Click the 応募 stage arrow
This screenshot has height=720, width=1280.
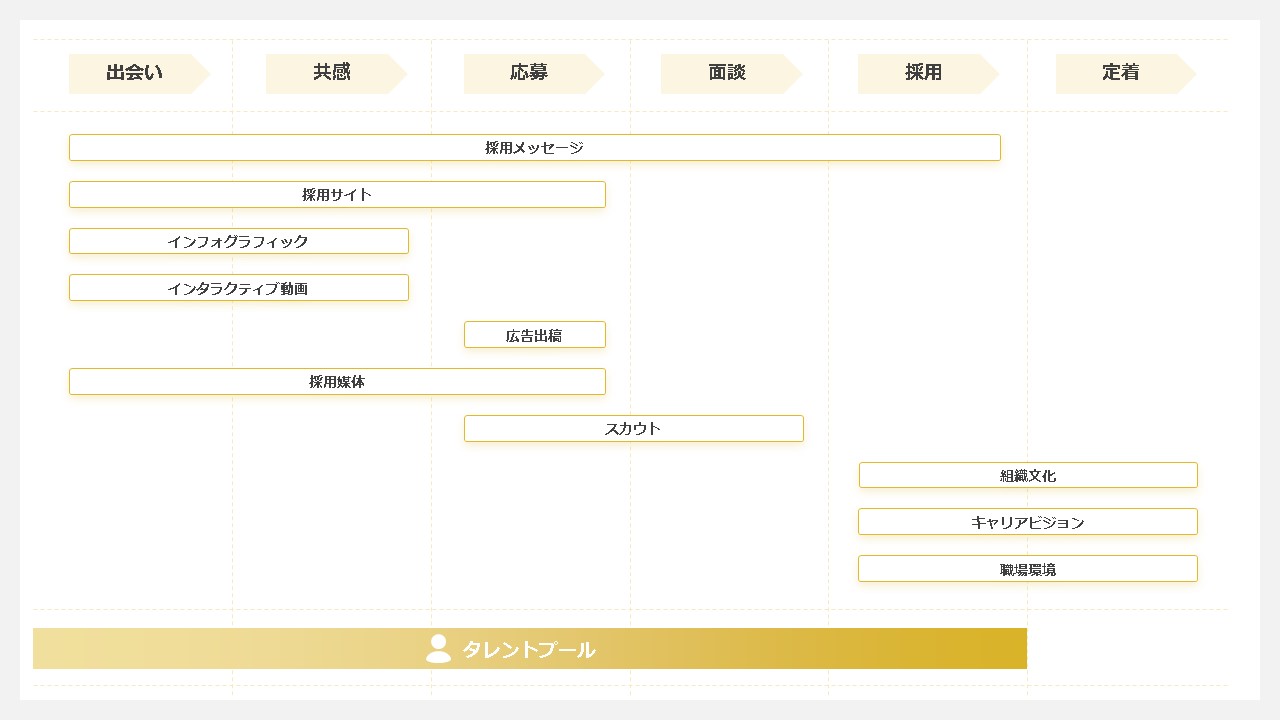(529, 73)
